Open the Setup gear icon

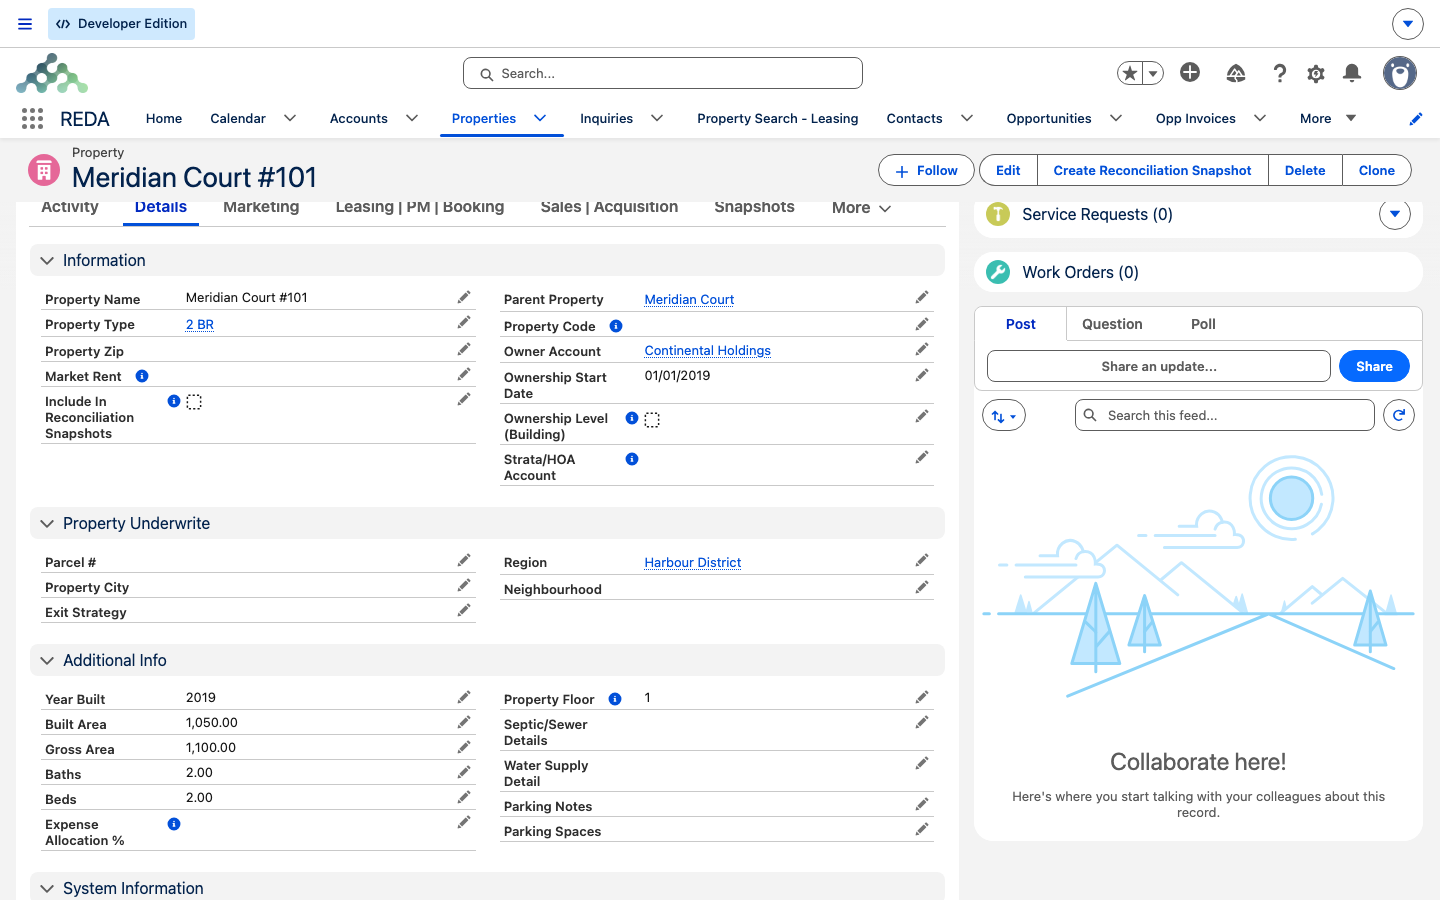coord(1316,73)
